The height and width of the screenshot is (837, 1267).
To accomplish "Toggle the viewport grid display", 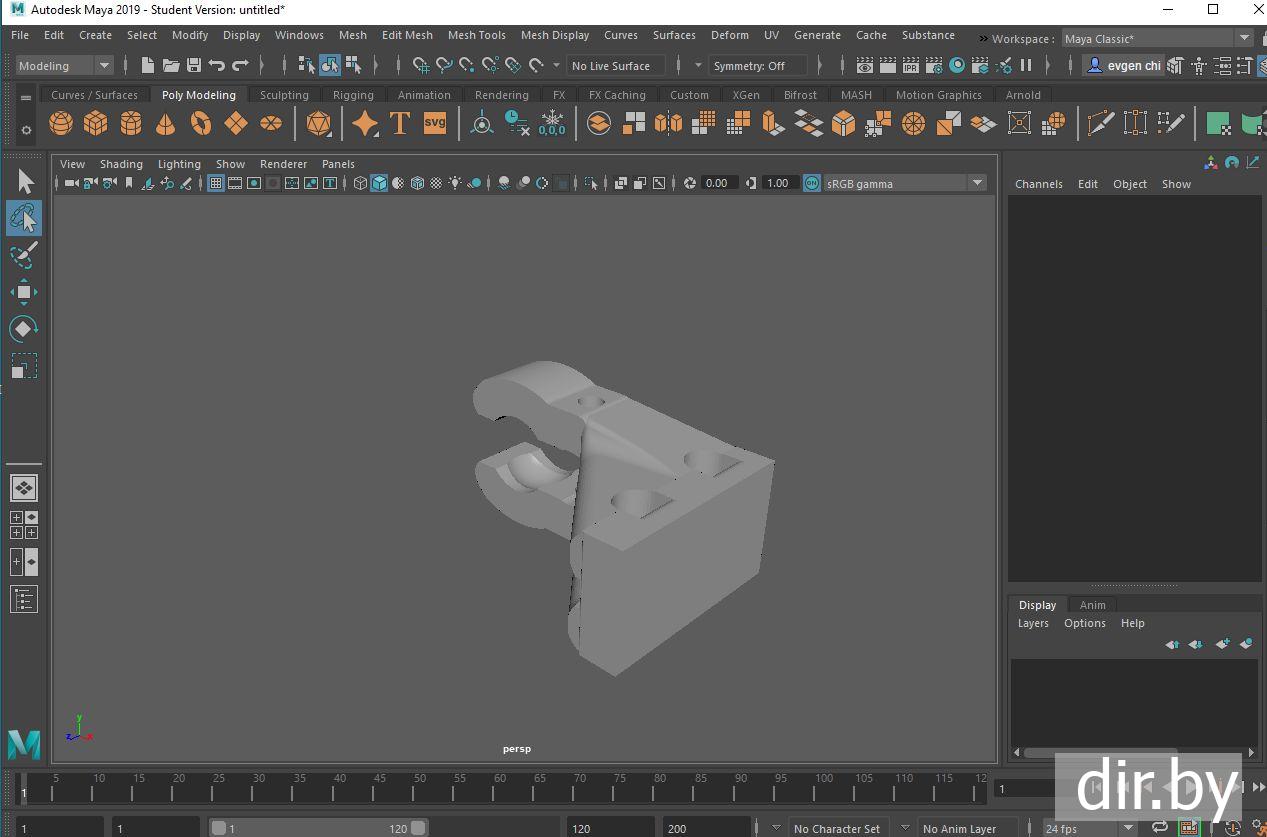I will [216, 183].
